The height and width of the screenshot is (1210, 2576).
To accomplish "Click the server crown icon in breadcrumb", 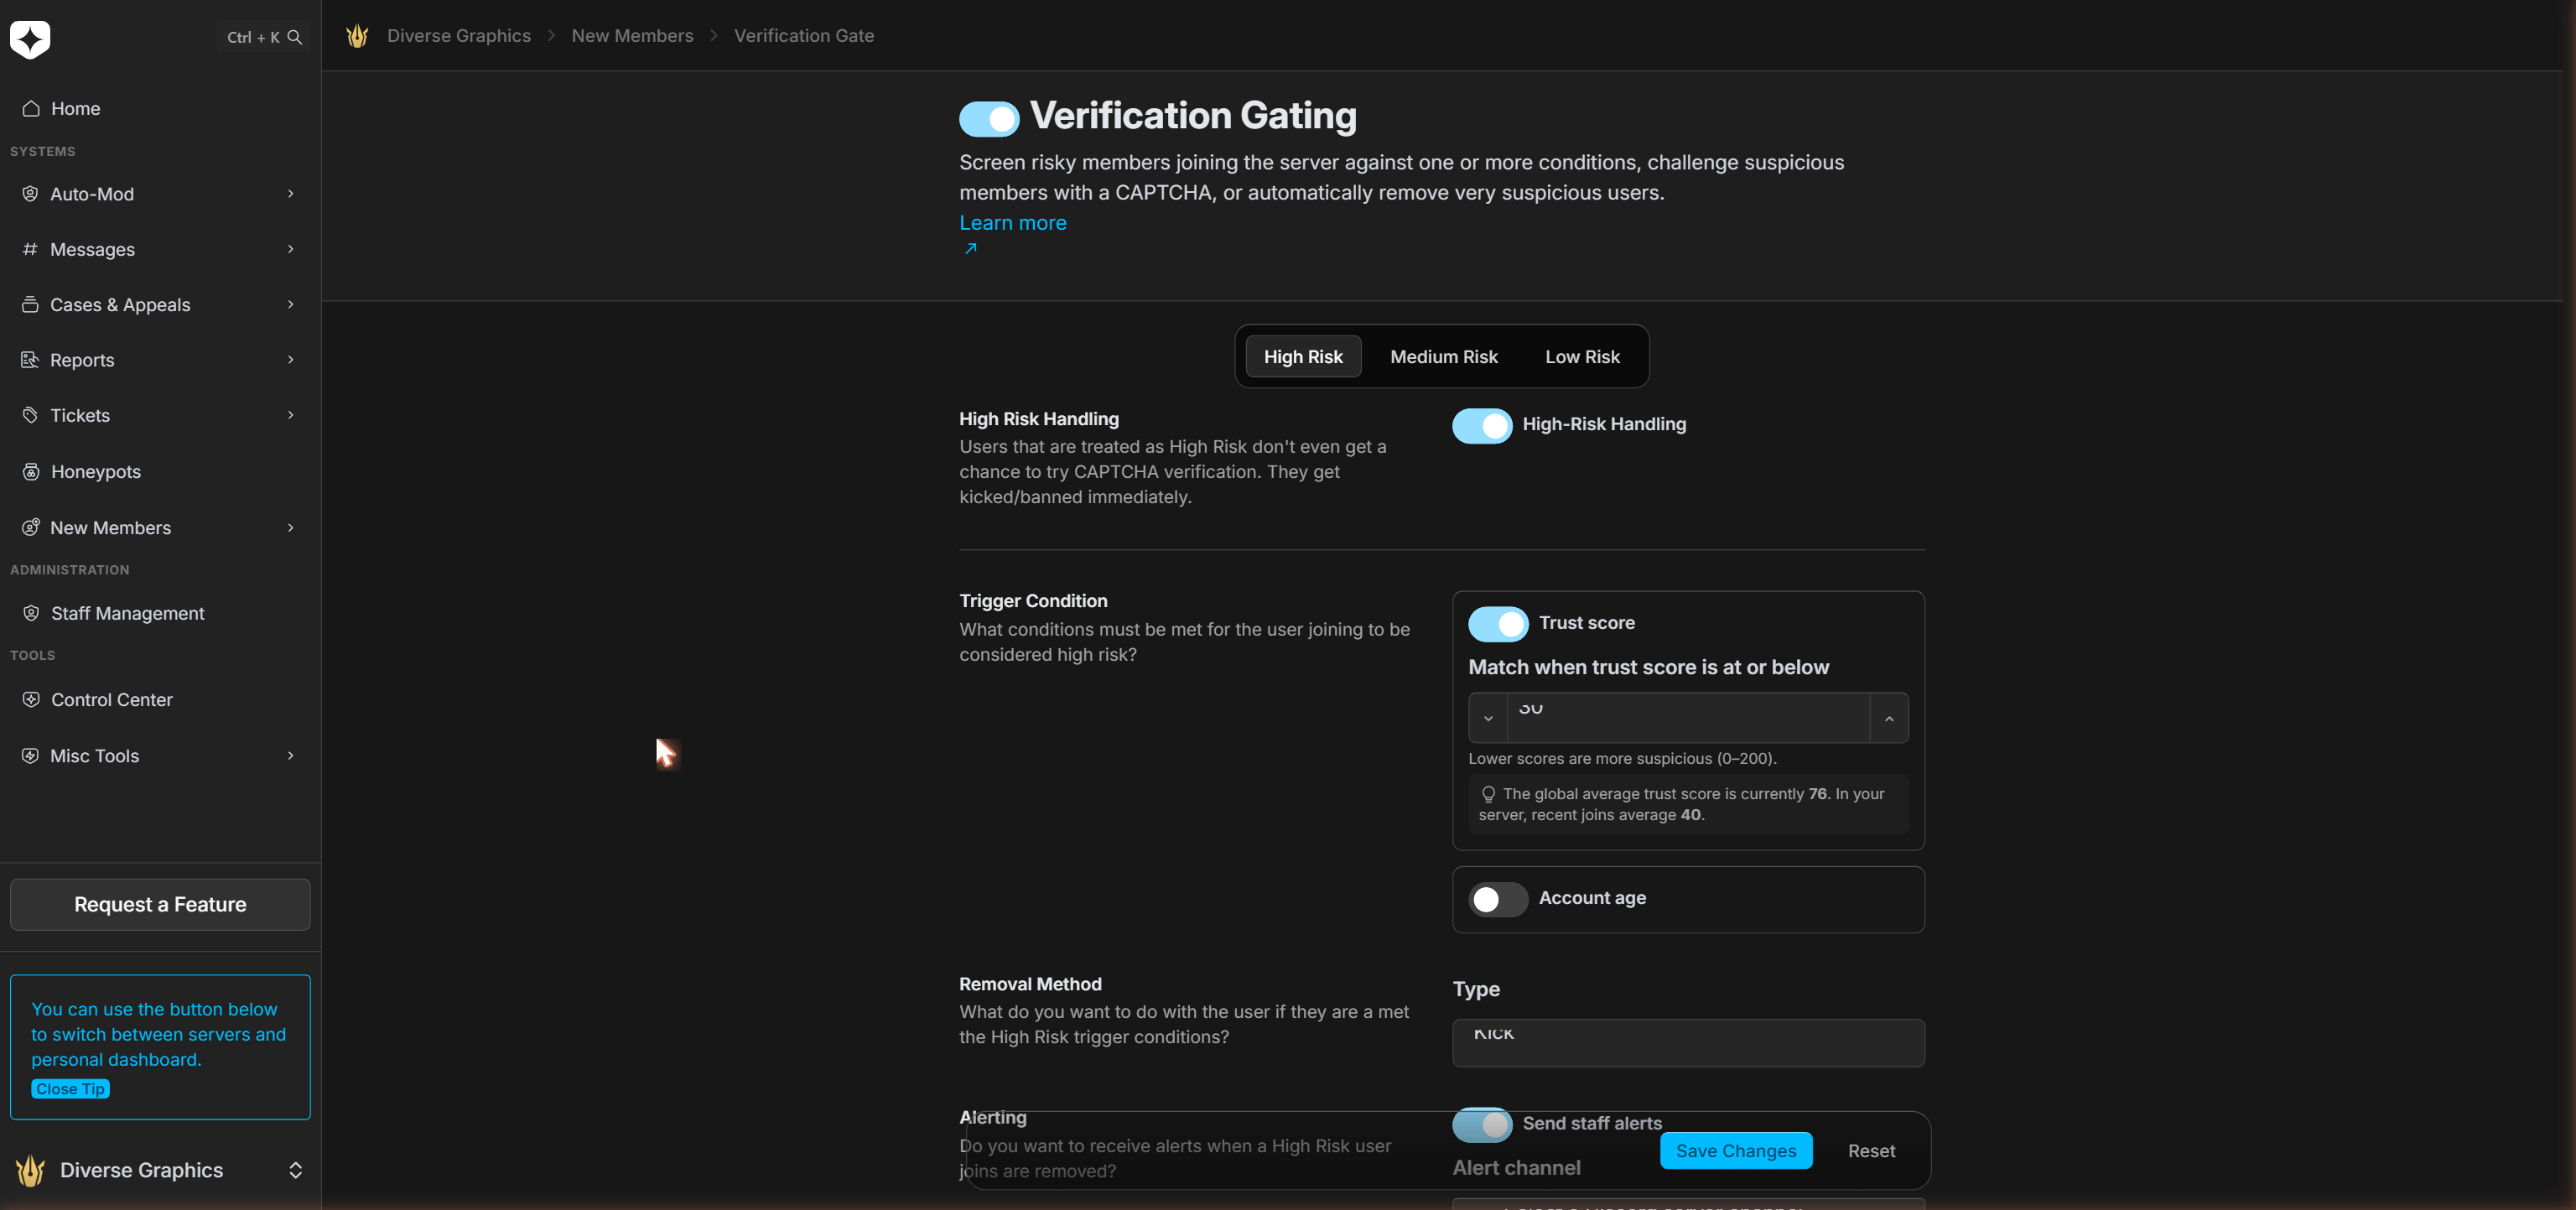I will coord(357,36).
